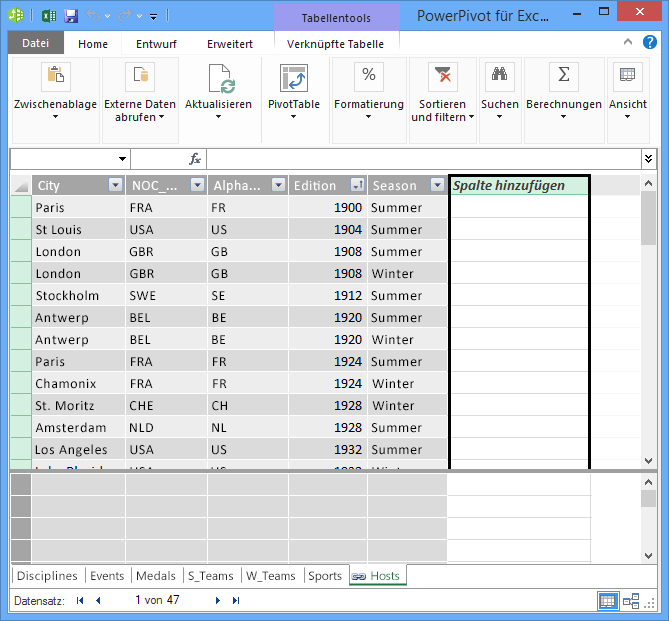Switch to the Erweitert ribbon tab
The width and height of the screenshot is (669, 621).
point(230,44)
